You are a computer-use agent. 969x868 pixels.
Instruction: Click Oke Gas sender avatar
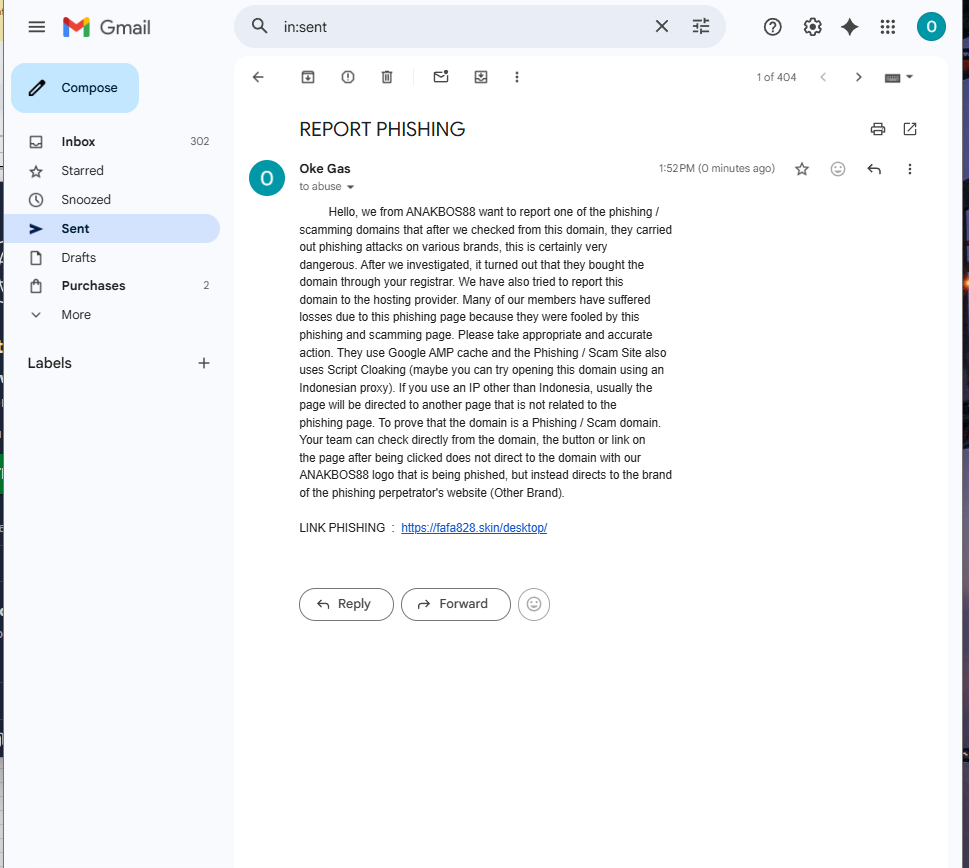[x=267, y=179]
